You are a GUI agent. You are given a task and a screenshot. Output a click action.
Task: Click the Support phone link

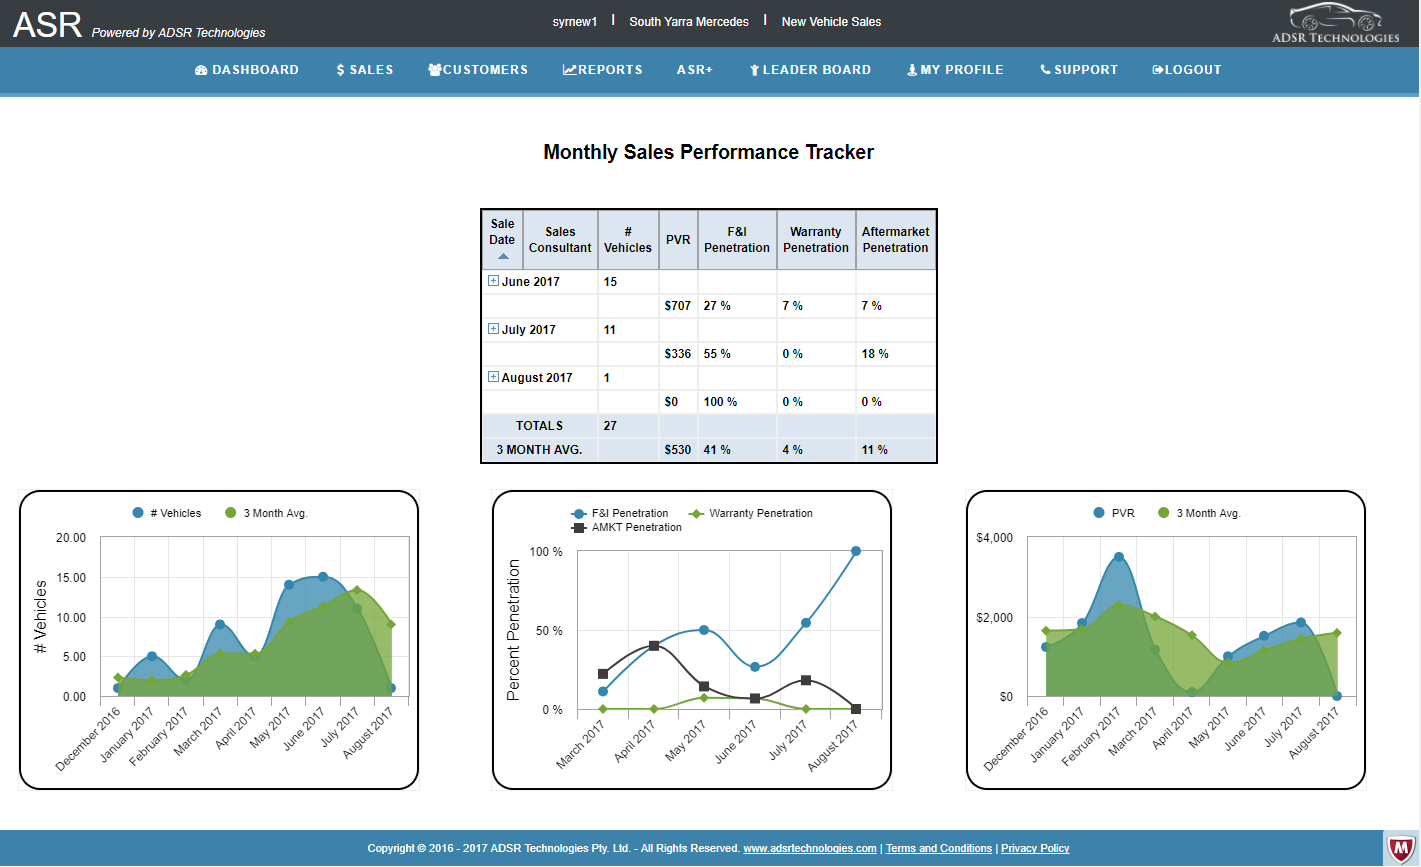[x=1079, y=70]
